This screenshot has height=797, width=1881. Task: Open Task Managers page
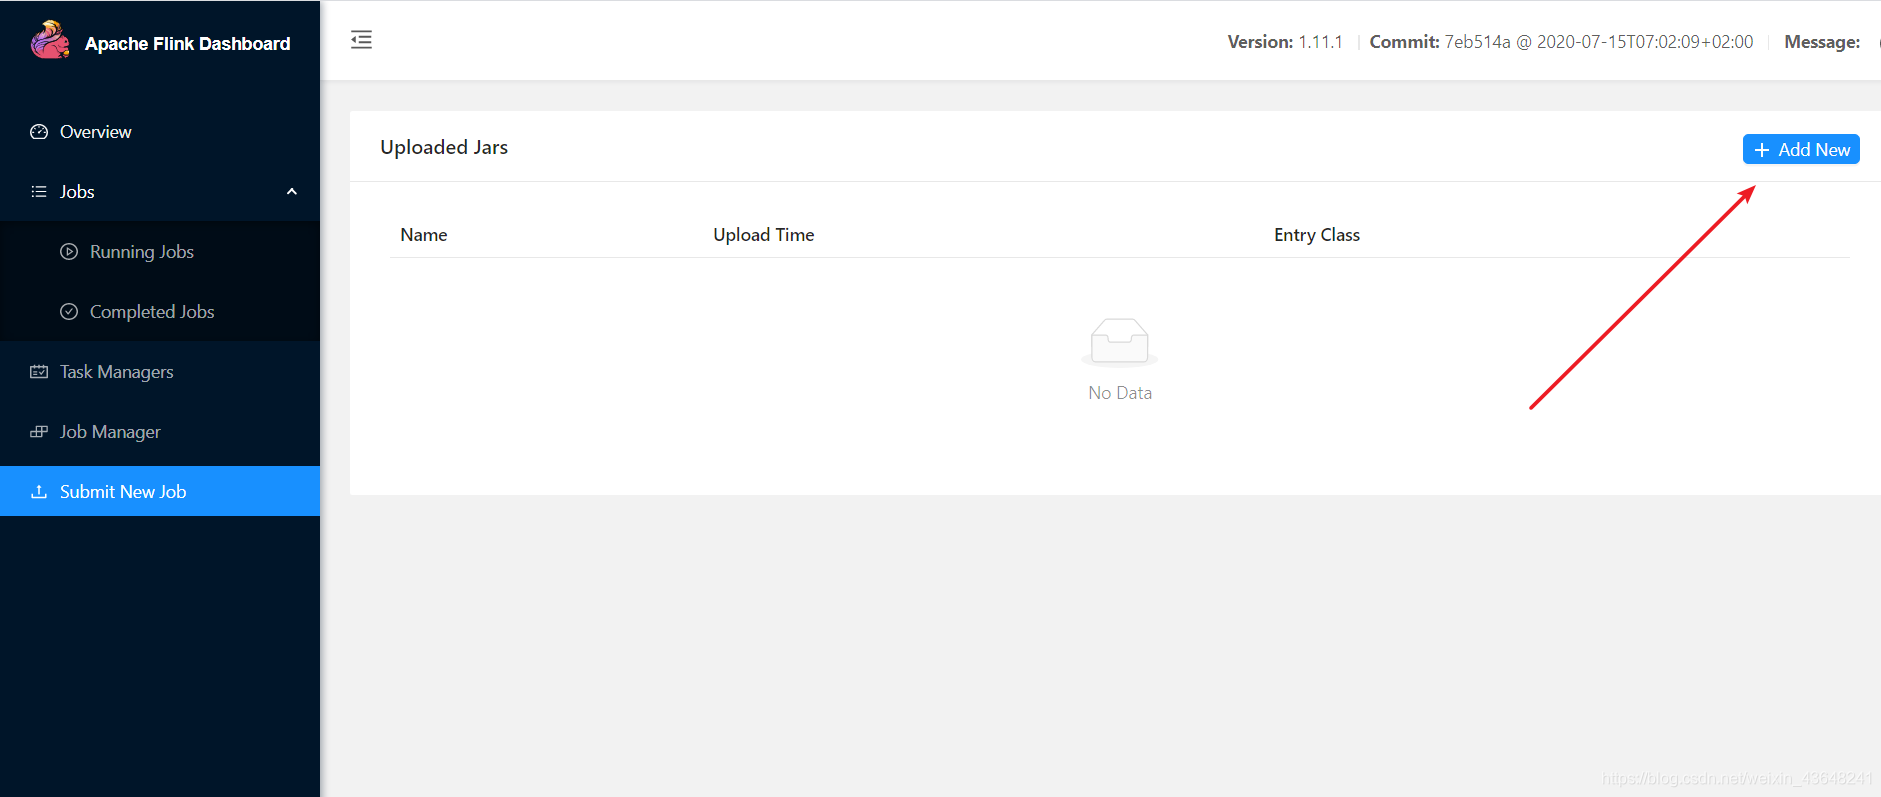click(x=160, y=372)
